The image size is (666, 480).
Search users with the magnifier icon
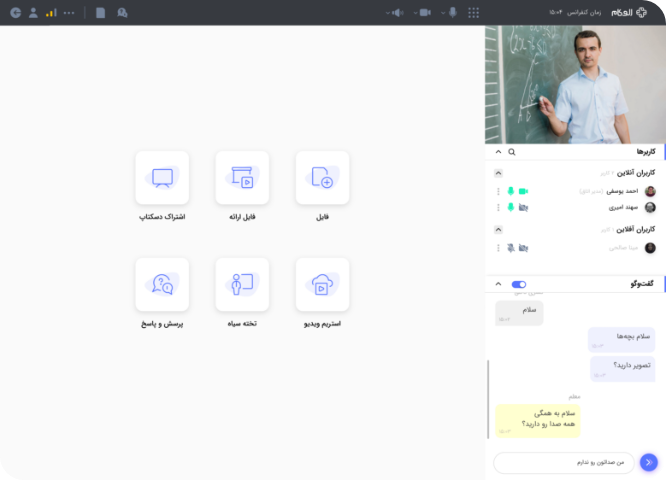pos(512,152)
